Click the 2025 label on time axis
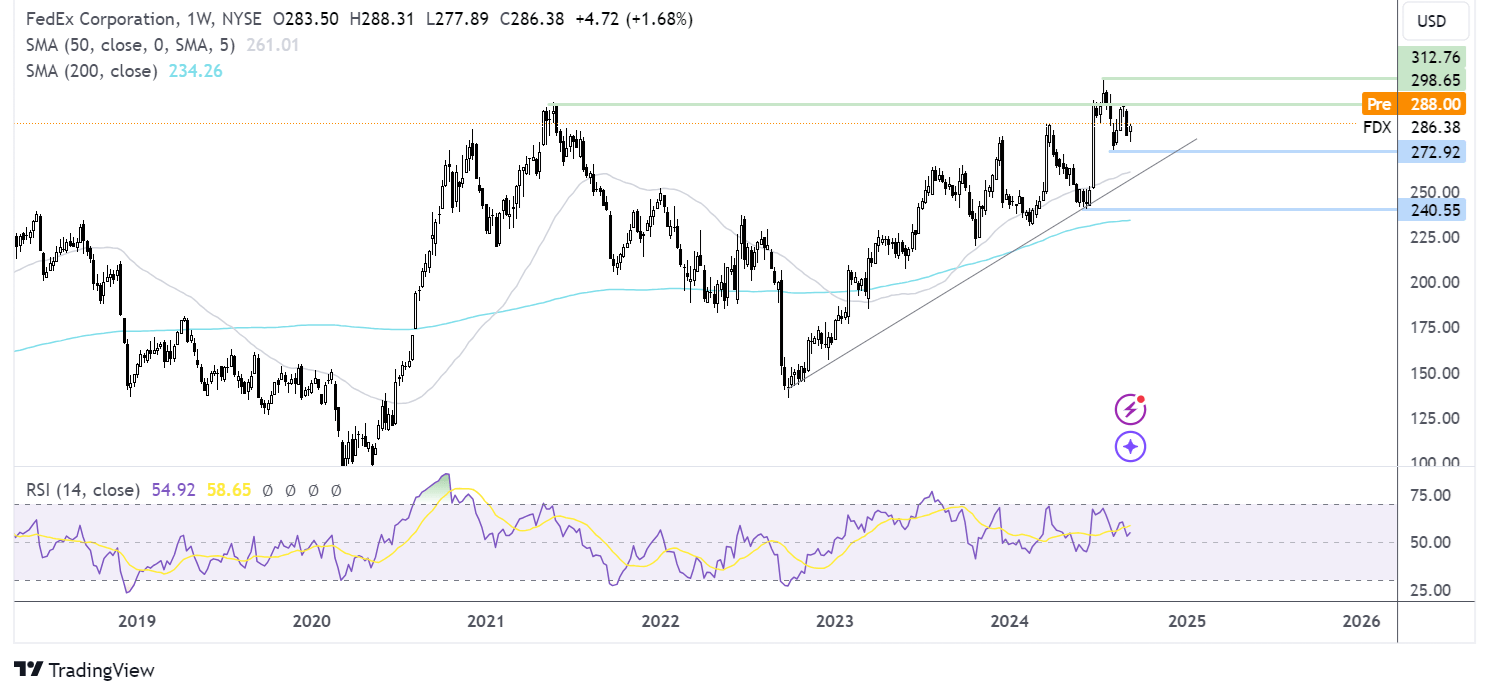The width and height of the screenshot is (1490, 696). tap(1186, 621)
